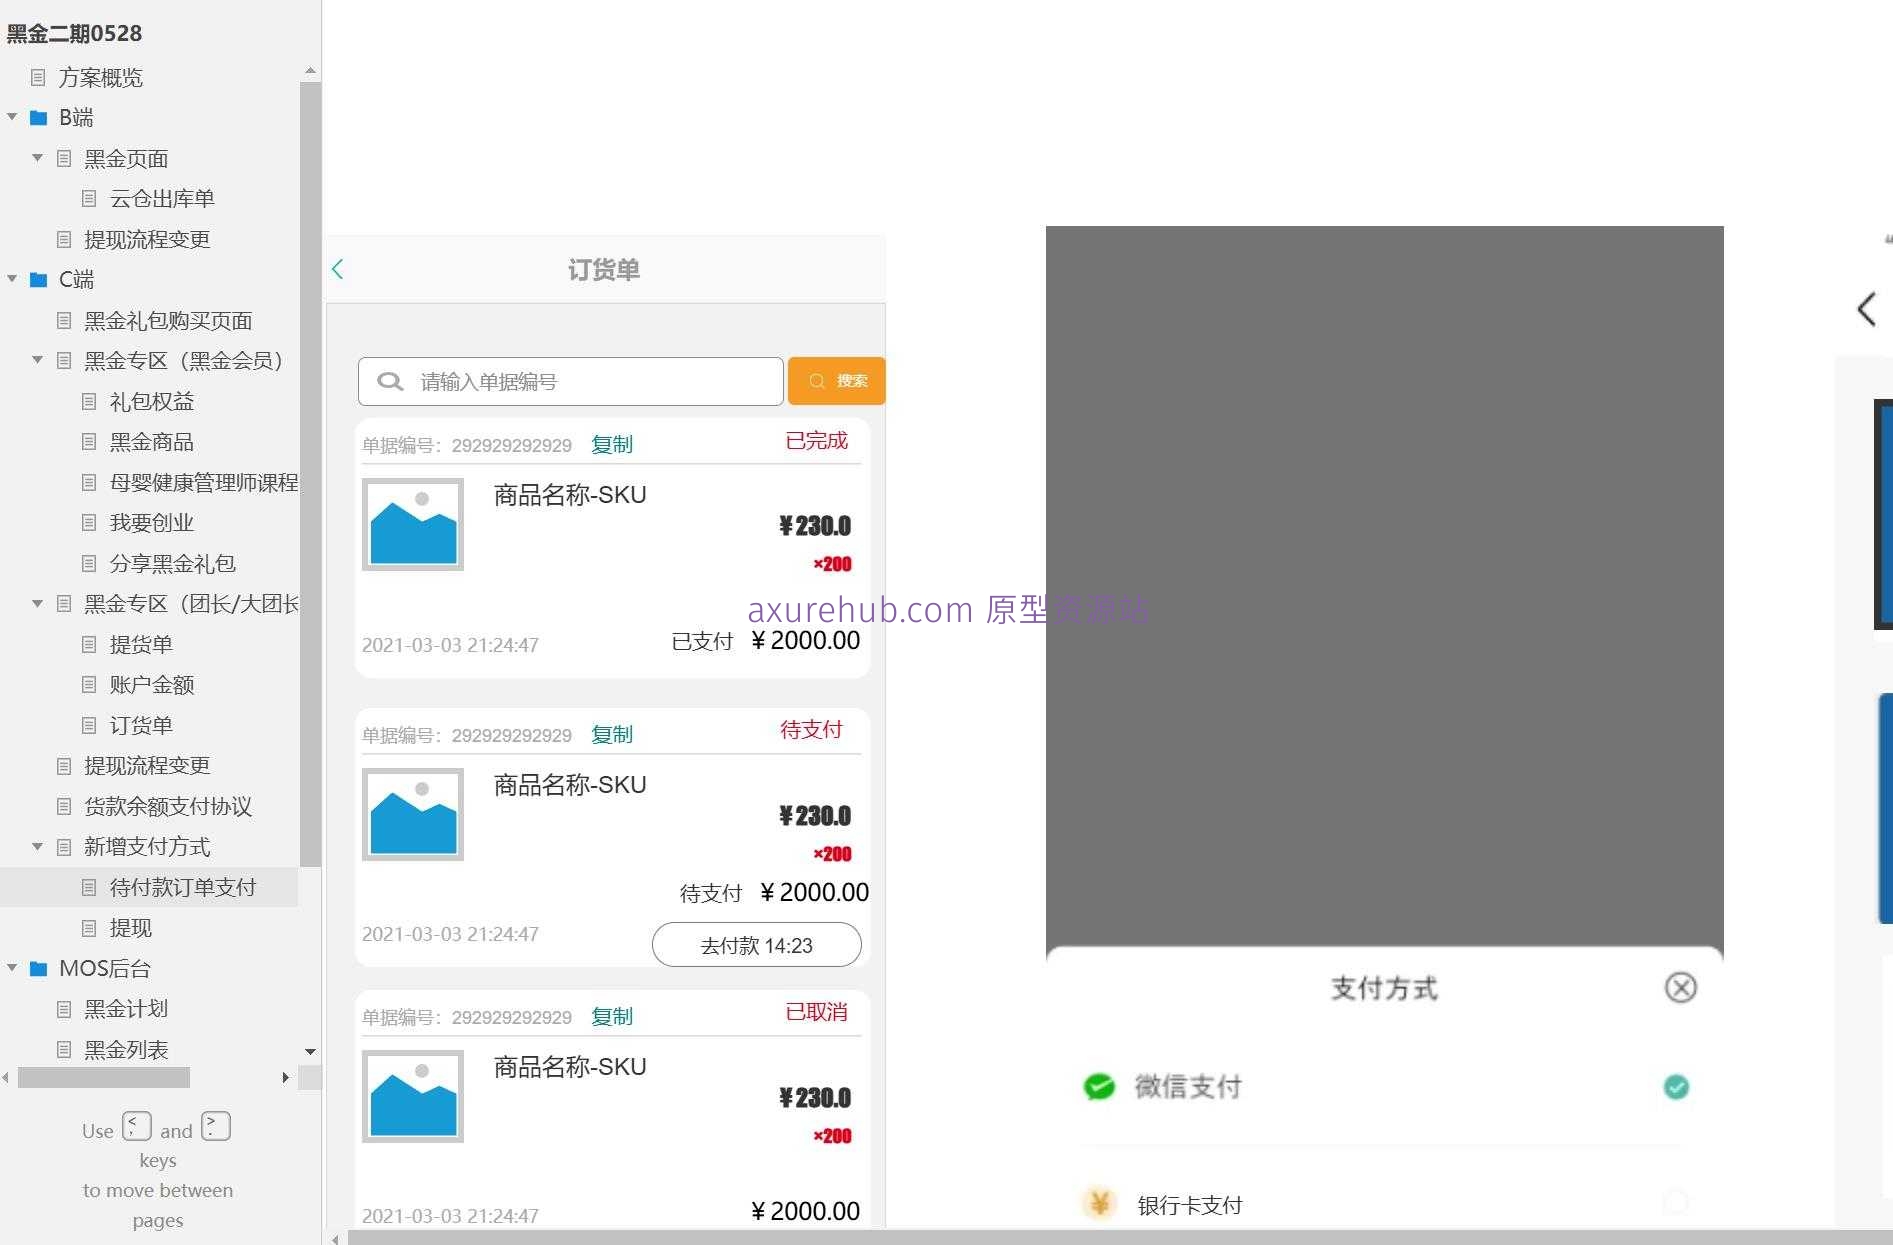
Task: Click the 去付款 14:23 payment button
Action: [x=756, y=945]
